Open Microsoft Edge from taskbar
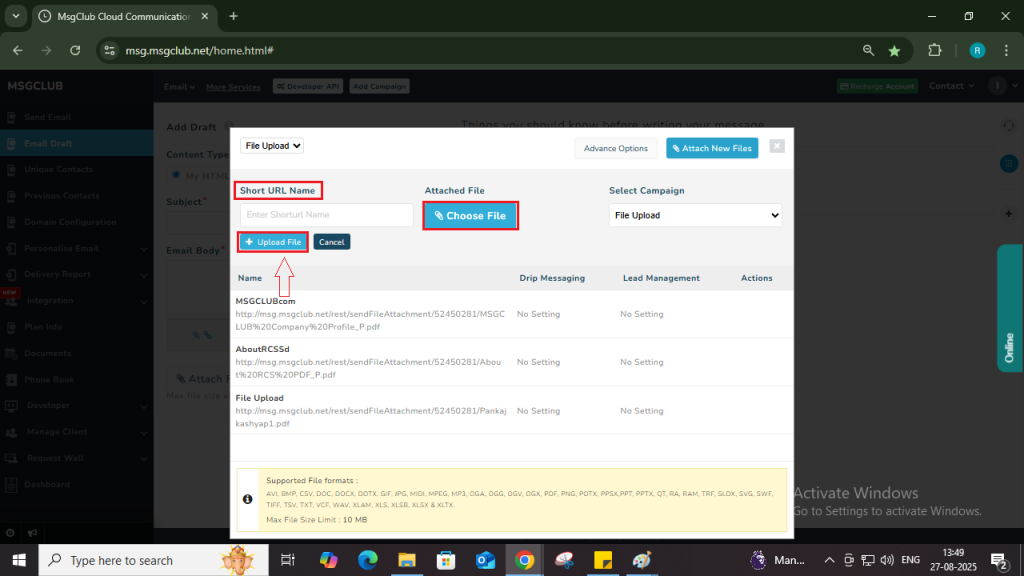Image resolution: width=1024 pixels, height=576 pixels. (368, 560)
